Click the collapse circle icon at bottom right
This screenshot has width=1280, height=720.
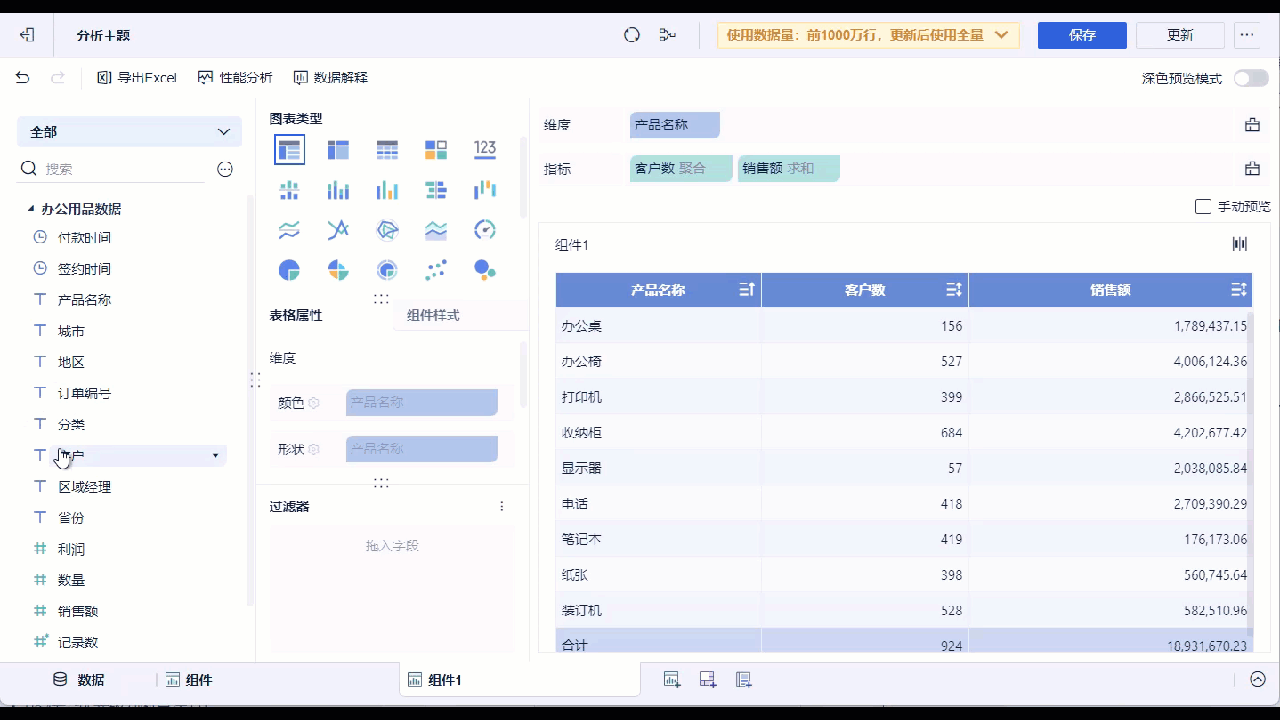(1257, 680)
